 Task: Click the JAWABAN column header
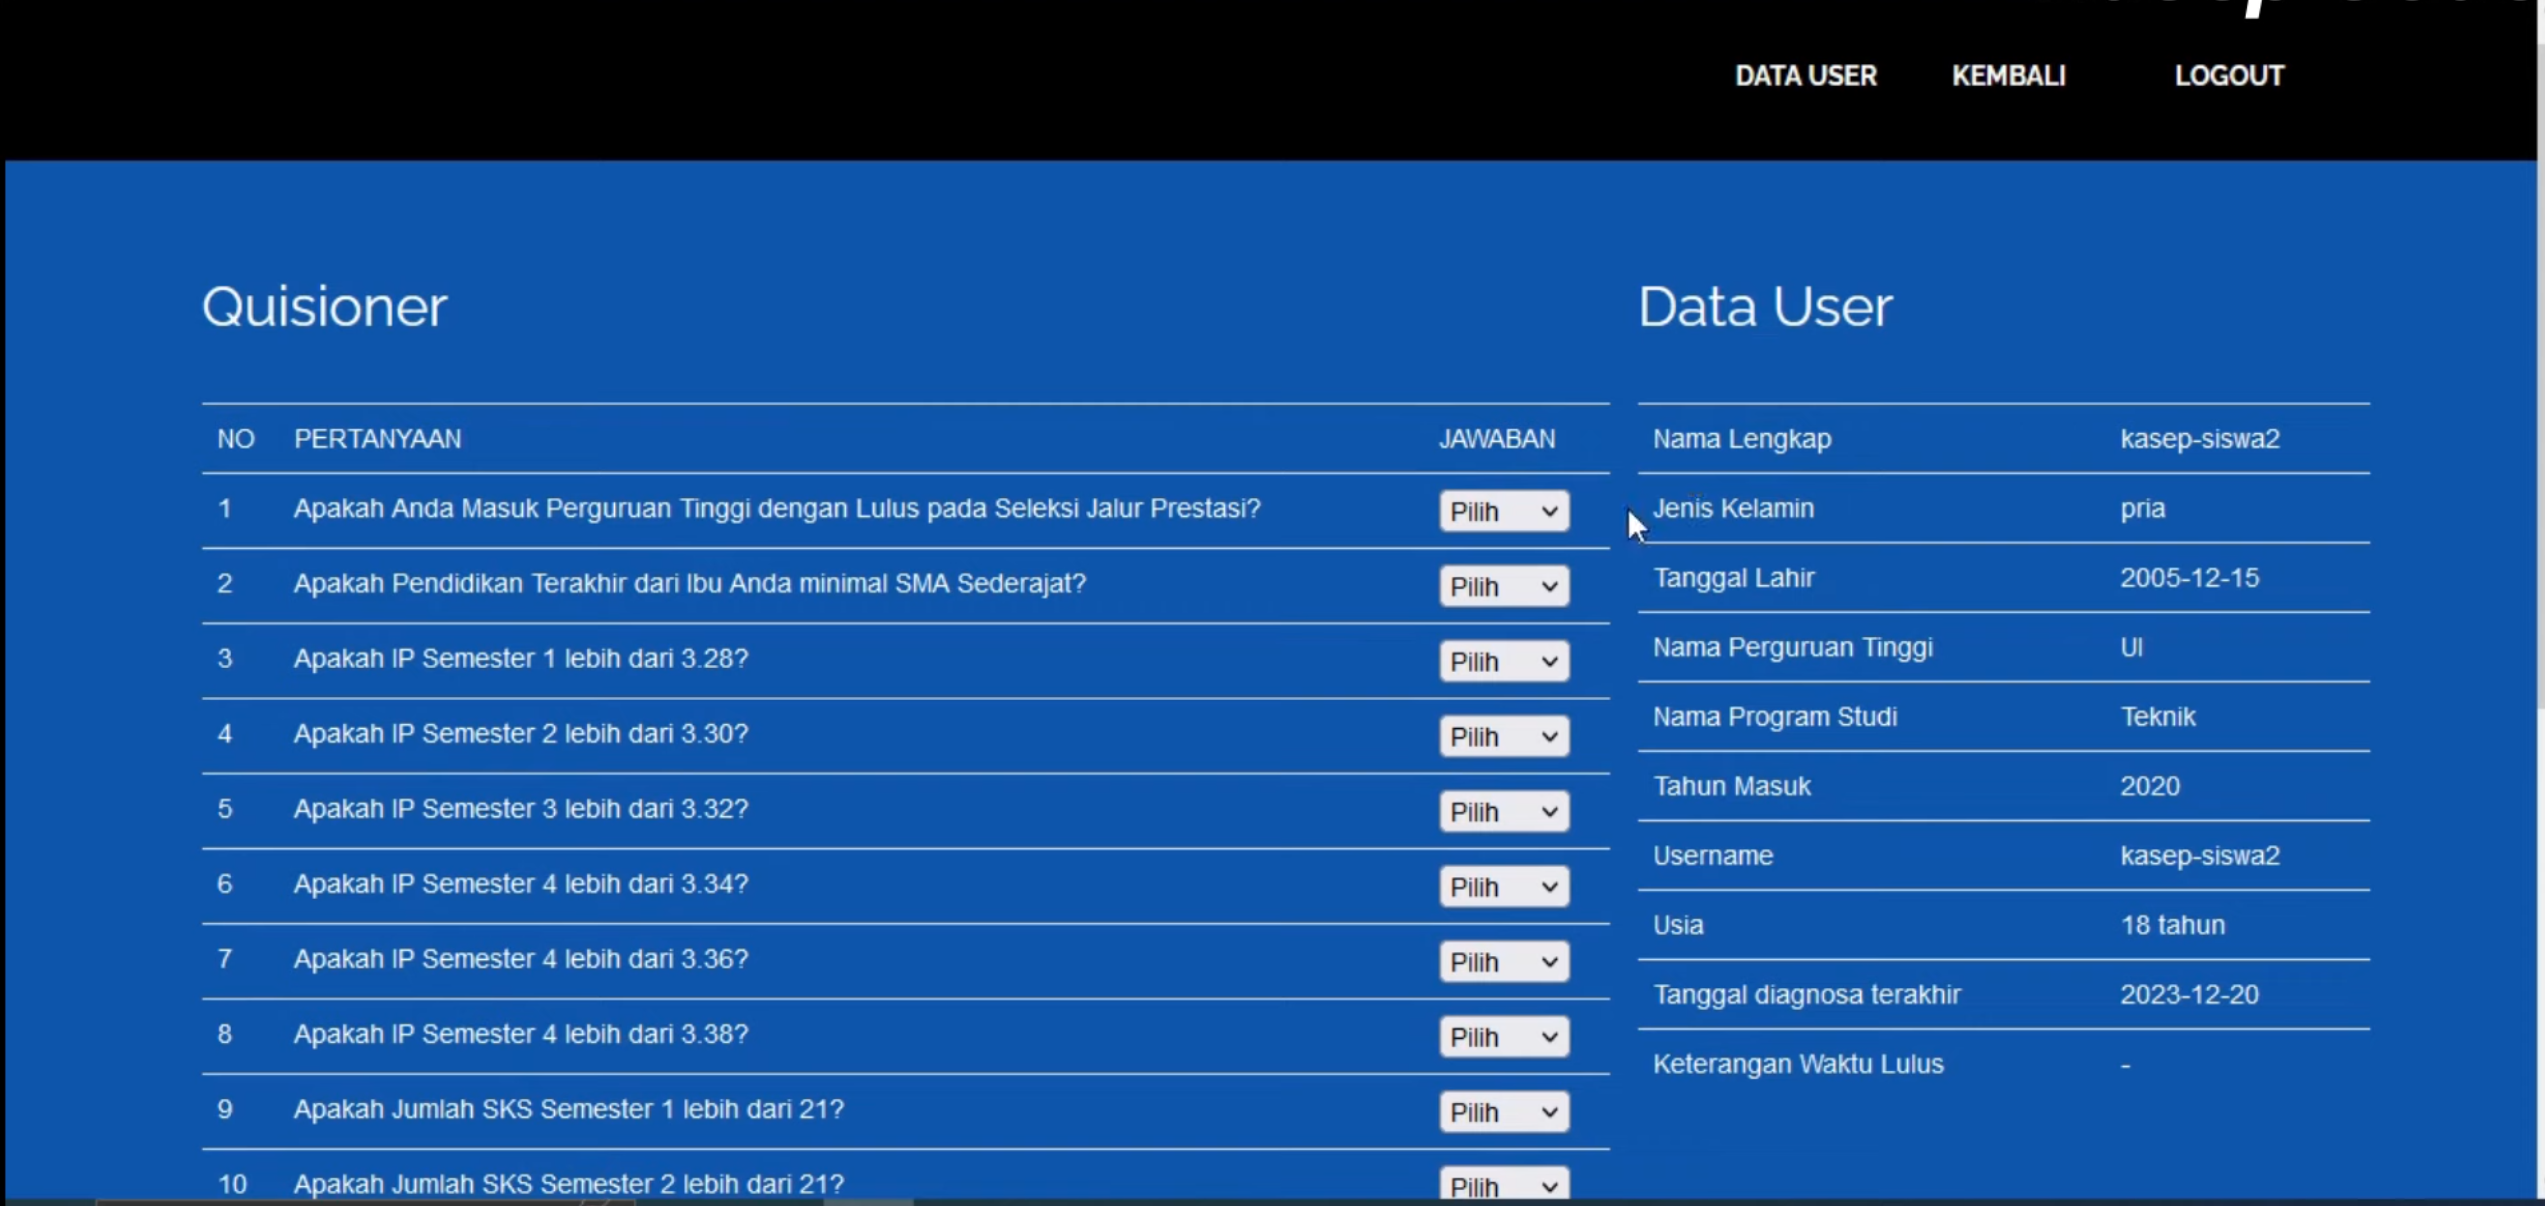1497,439
